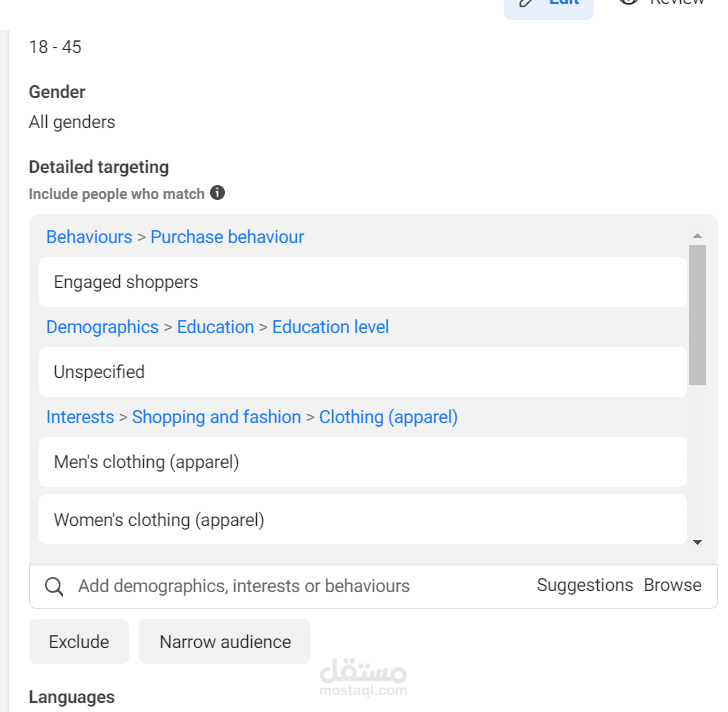Open Suggestions for detailed targeting

pos(585,585)
